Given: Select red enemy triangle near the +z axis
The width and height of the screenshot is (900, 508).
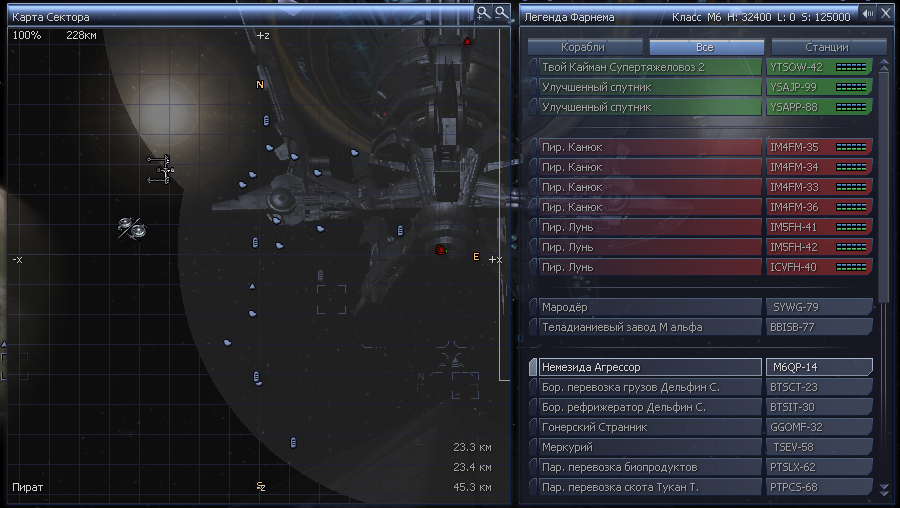Looking at the screenshot, I should 467,41.
